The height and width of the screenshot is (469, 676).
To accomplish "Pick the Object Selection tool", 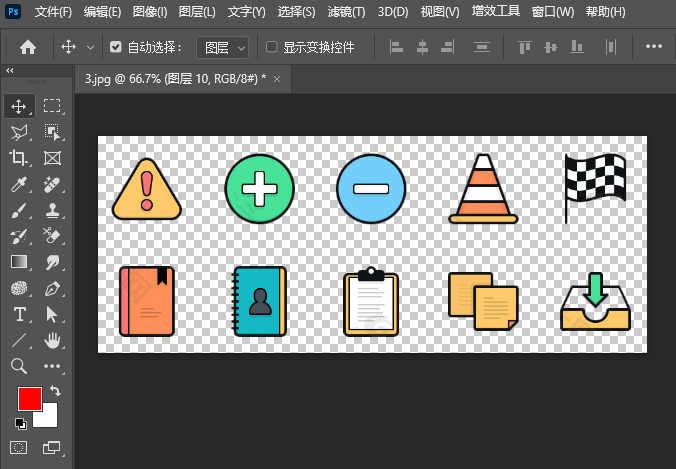I will (x=52, y=132).
